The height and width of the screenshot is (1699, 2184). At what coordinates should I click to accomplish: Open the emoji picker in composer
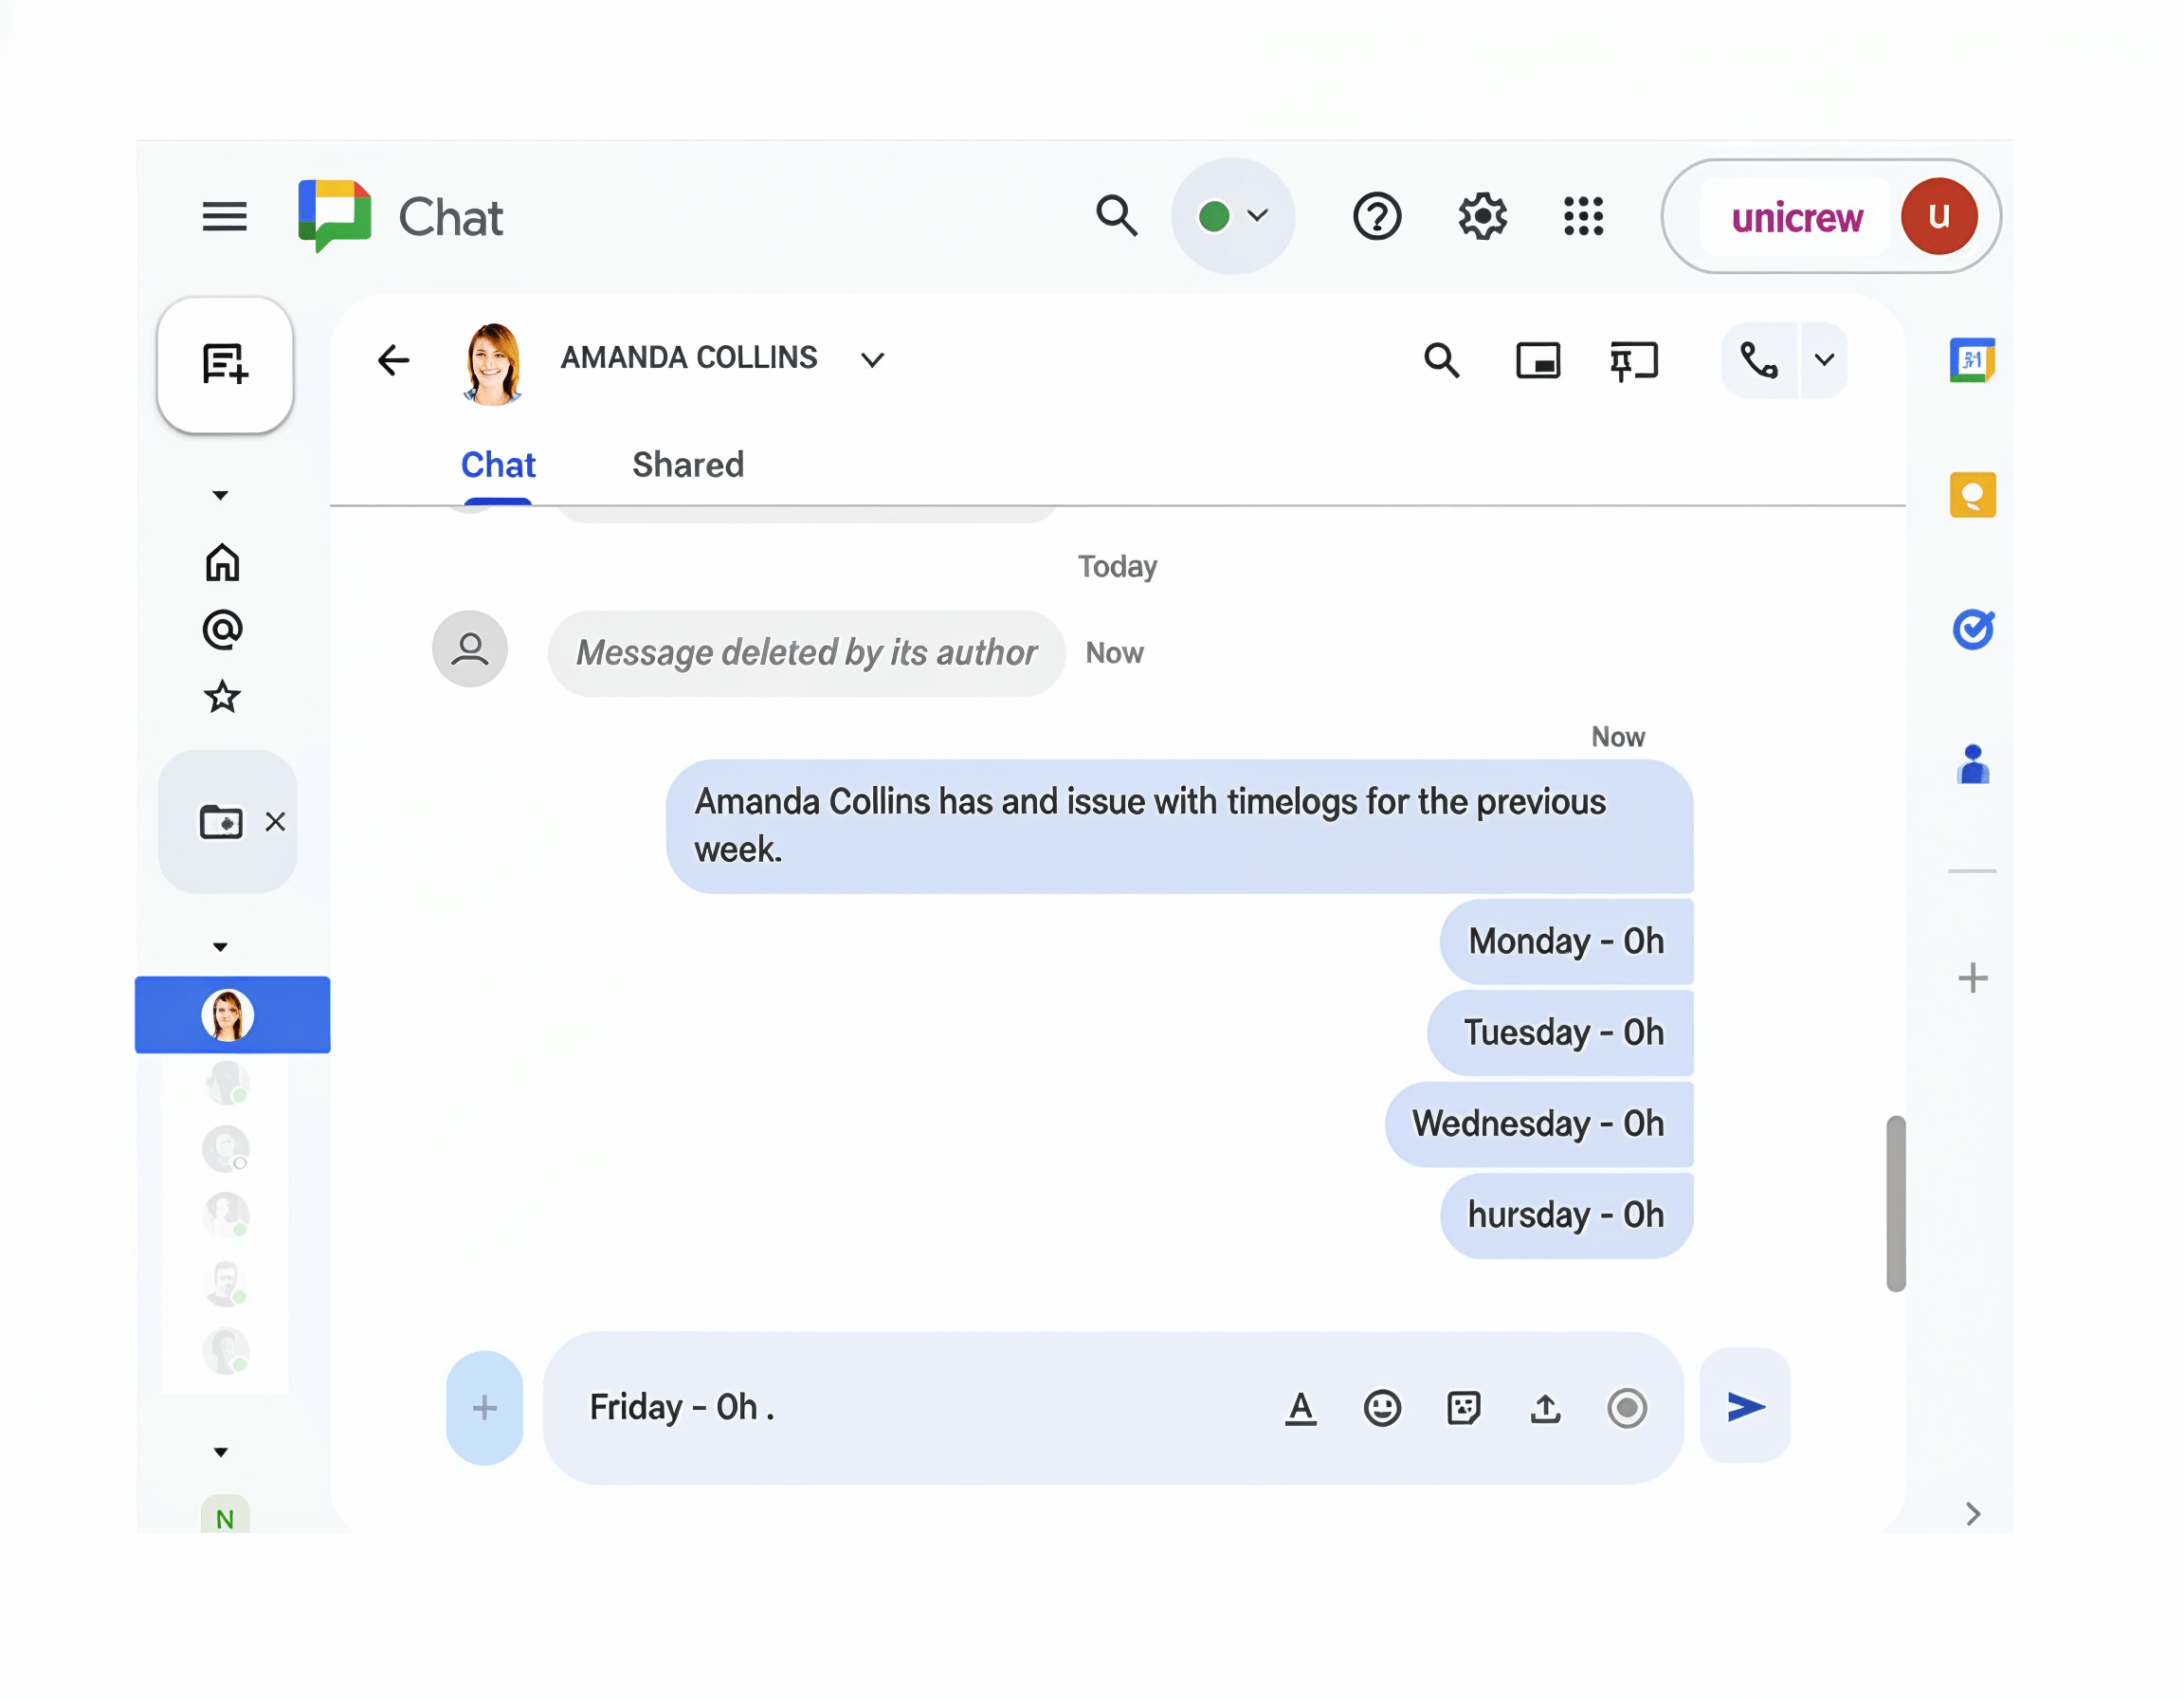click(1383, 1409)
